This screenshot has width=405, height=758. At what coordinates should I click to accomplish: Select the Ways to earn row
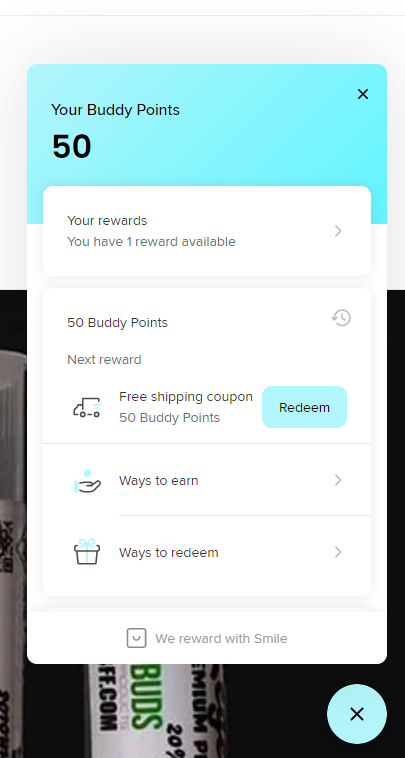coord(207,480)
